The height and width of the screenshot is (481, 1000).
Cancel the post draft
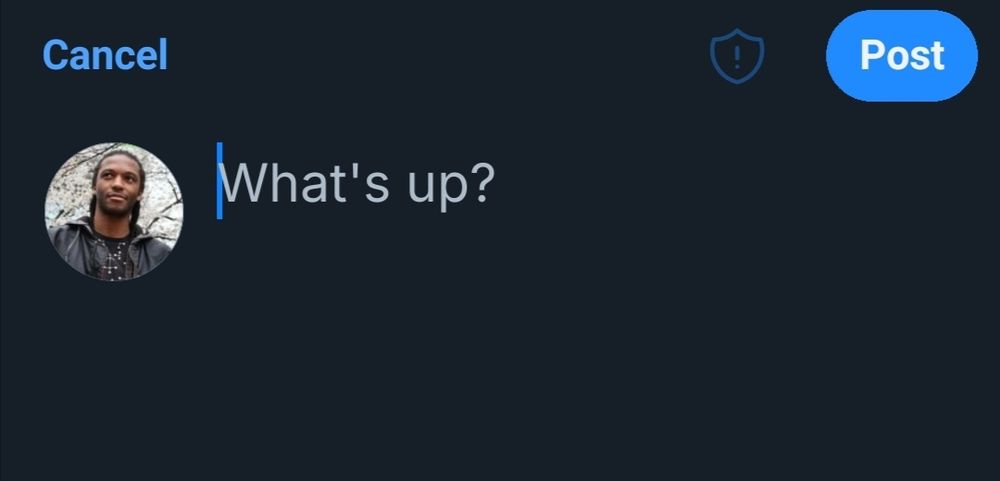(105, 55)
